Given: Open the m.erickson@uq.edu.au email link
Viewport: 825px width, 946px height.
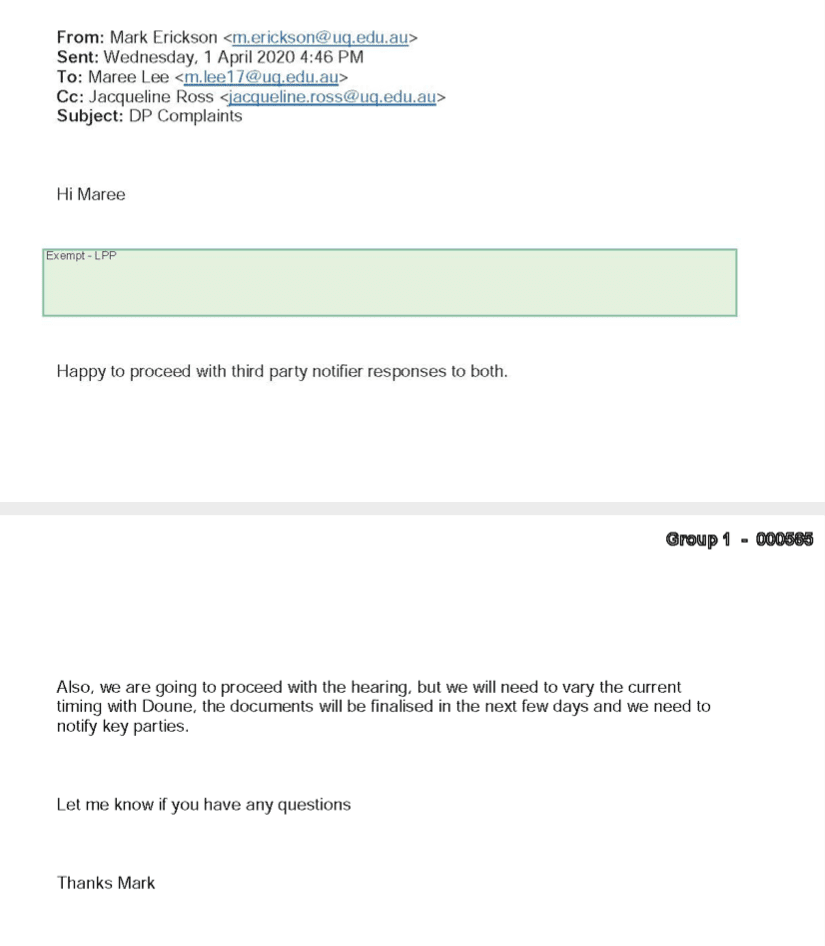Looking at the screenshot, I should click(320, 37).
